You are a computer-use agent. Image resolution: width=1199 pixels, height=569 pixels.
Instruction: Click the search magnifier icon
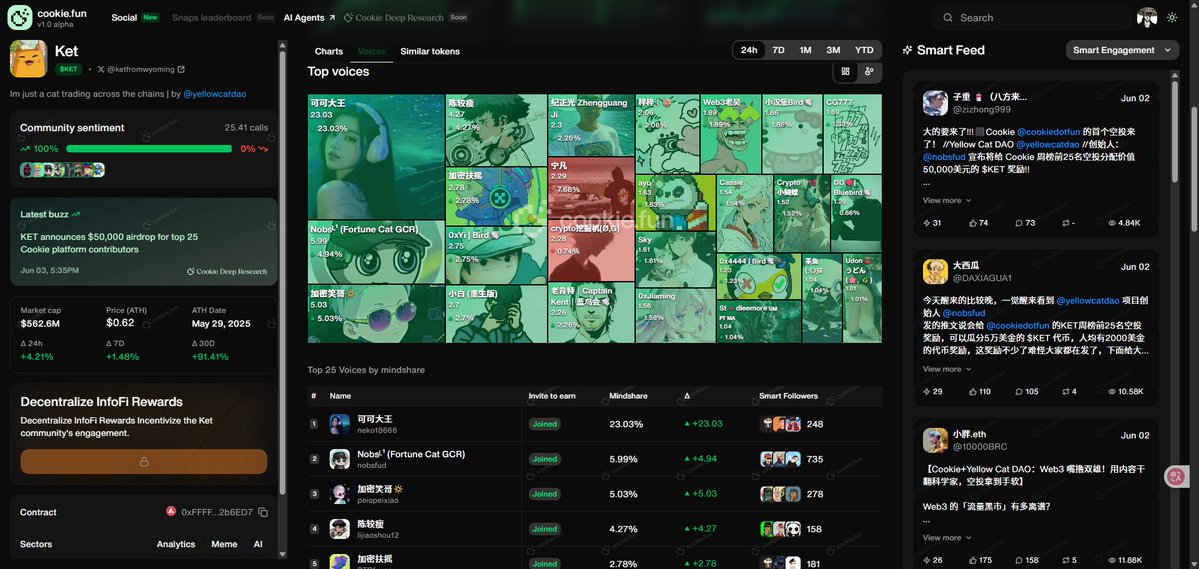click(948, 18)
